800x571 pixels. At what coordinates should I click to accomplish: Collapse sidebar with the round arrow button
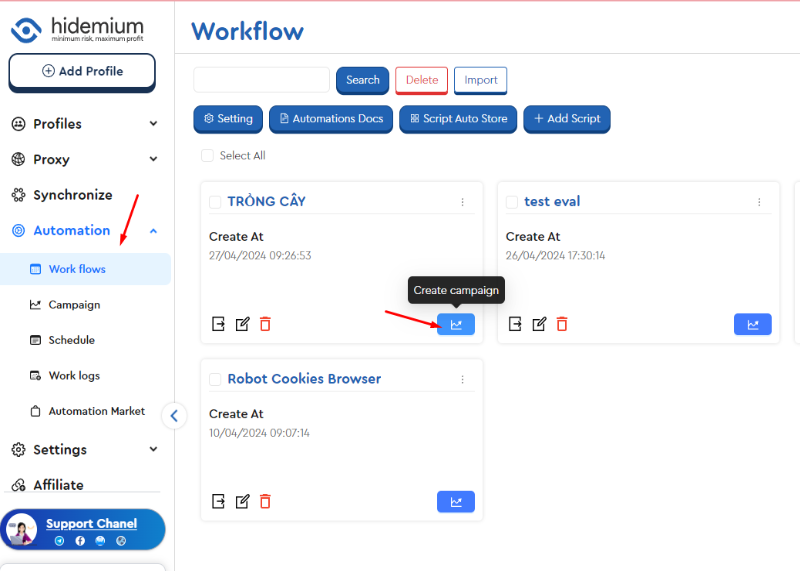pos(174,416)
